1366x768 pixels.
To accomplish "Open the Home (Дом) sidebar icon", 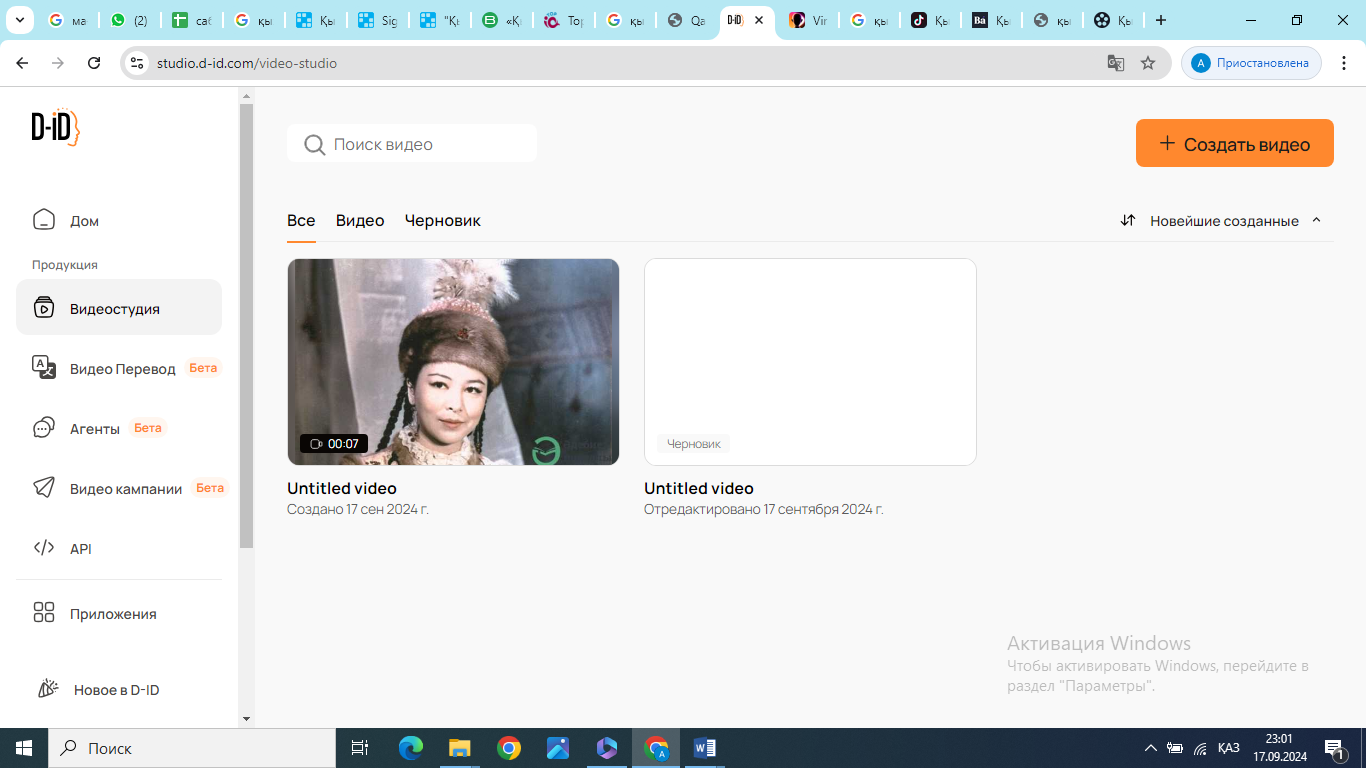I will pyautogui.click(x=43, y=220).
